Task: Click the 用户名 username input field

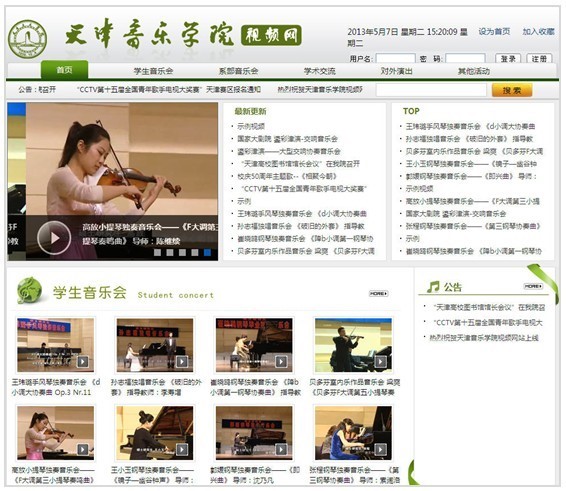Action: [395, 58]
